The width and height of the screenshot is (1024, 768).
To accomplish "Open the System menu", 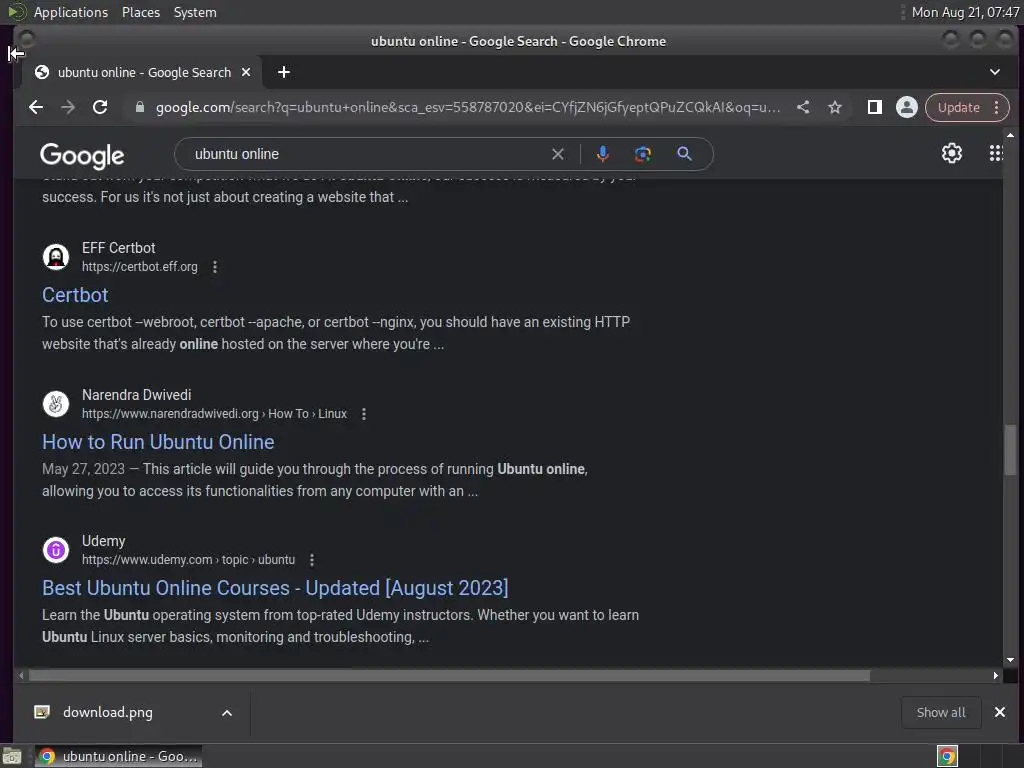I will click(195, 12).
